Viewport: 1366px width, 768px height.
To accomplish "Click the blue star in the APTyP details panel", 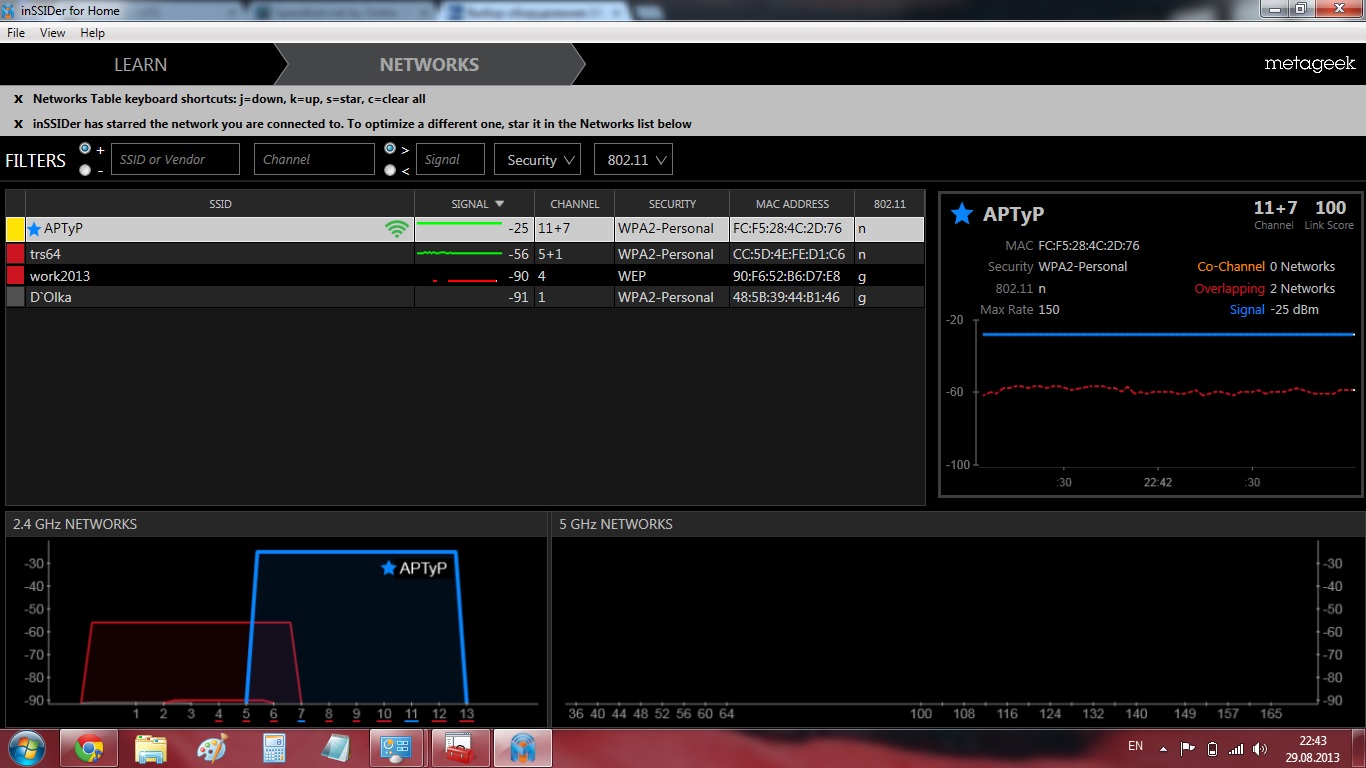I will click(x=962, y=213).
